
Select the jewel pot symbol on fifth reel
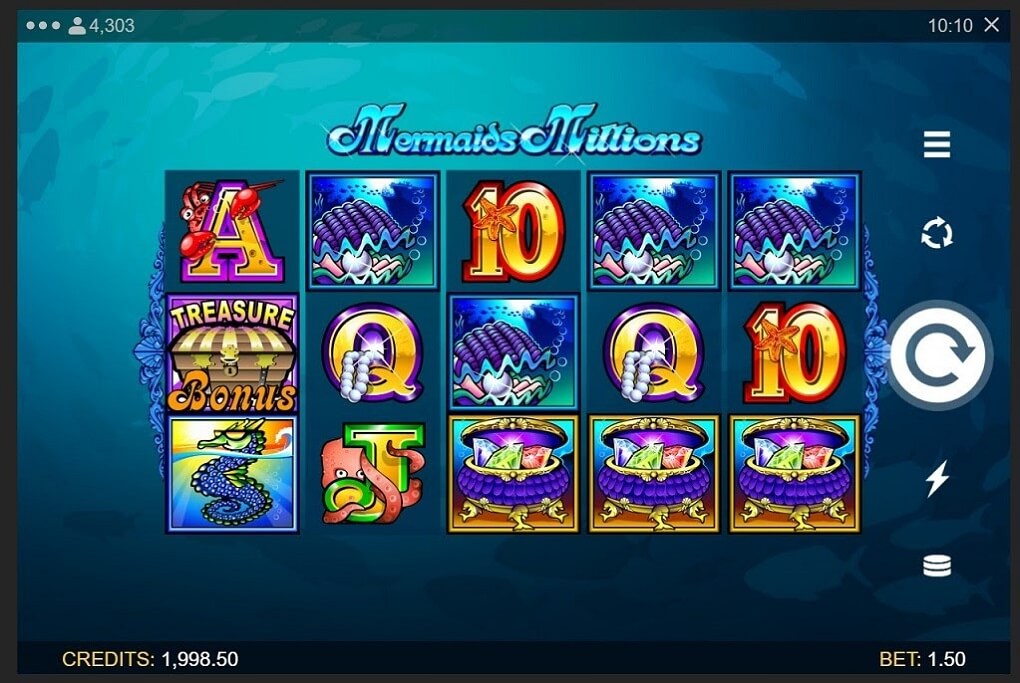click(794, 474)
